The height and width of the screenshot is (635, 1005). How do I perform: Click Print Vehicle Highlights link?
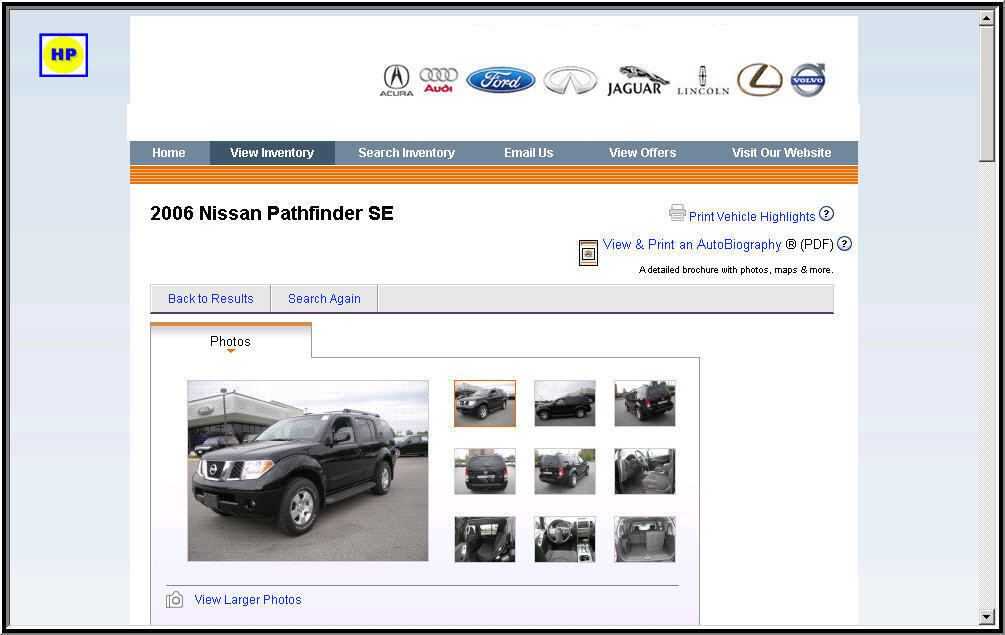[752, 217]
